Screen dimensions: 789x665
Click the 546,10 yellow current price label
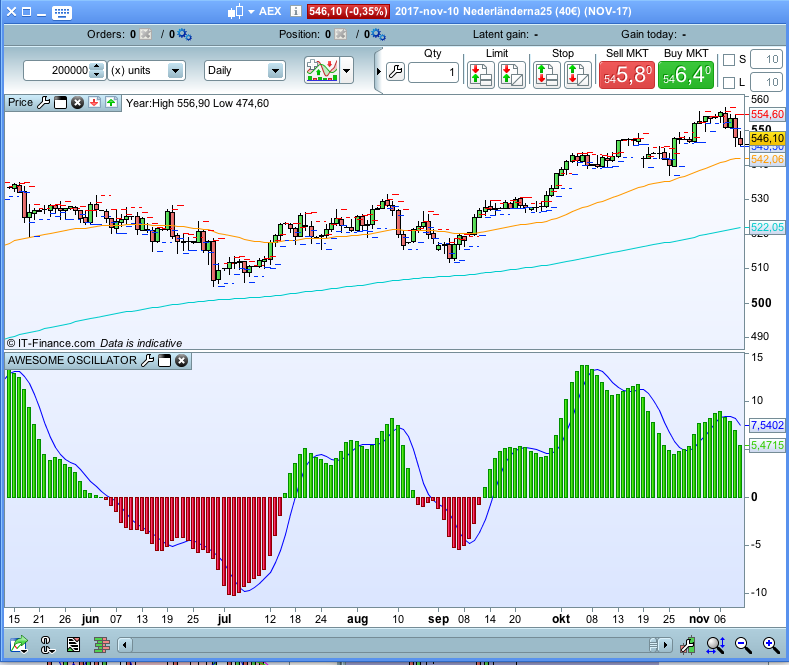coord(767,138)
